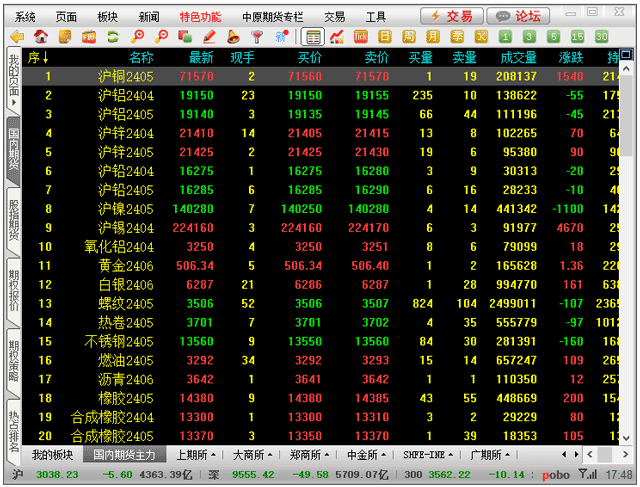Select the 国内期货主力 bottom tab
This screenshot has width=640, height=487.
(x=124, y=454)
